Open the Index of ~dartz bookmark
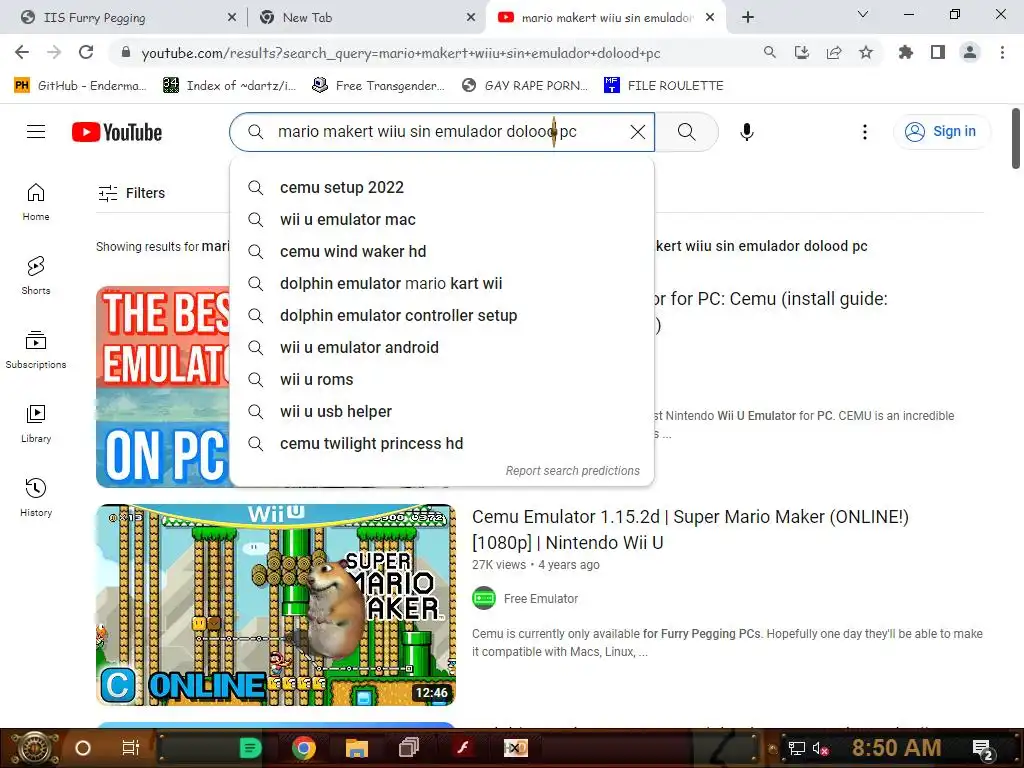Screen dimensions: 1024x768 pos(230,86)
